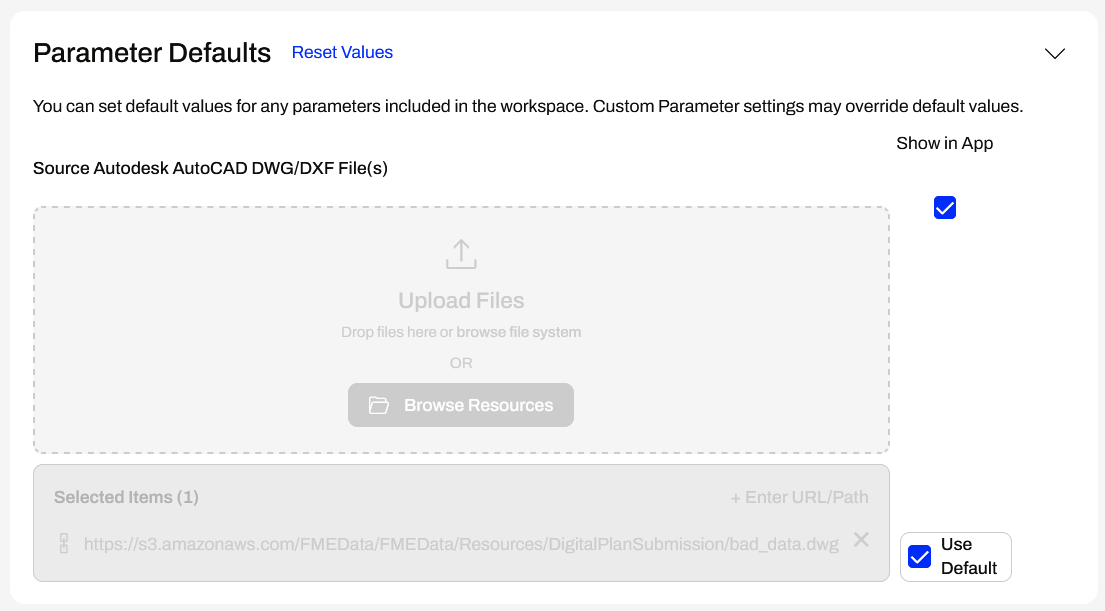
Task: Select the bad_data.dwg URL entry
Action: pos(461,545)
